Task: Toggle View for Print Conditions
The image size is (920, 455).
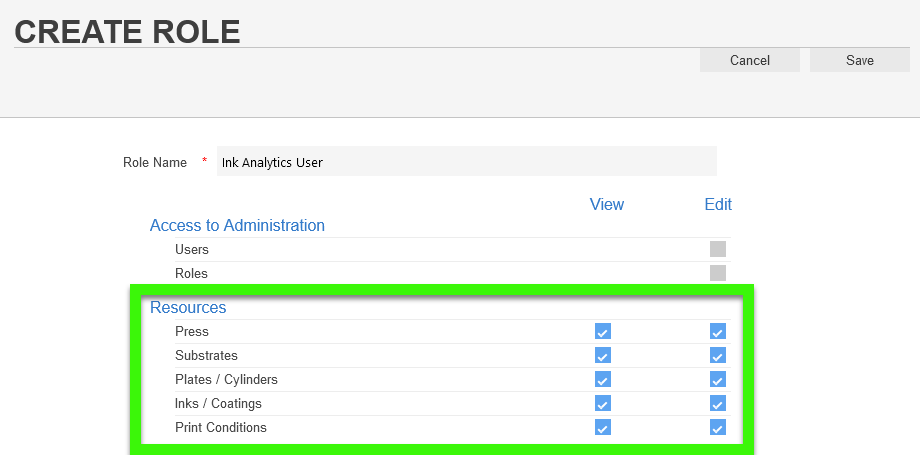Action: (602, 428)
